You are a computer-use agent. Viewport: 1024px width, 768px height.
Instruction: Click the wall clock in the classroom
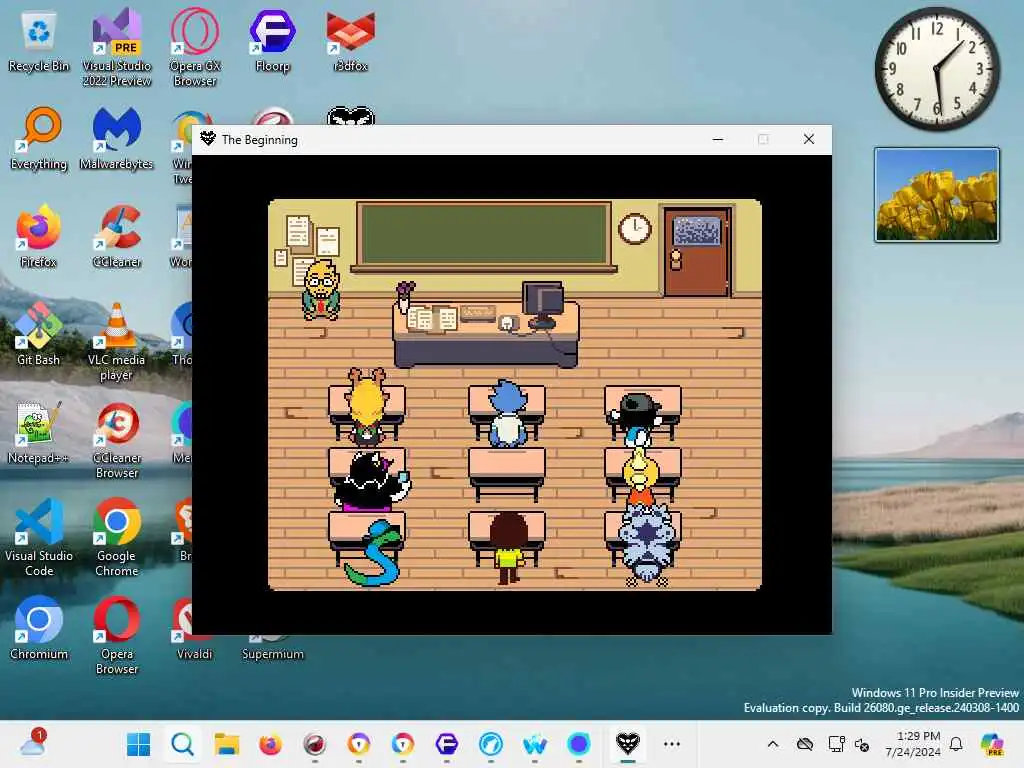[635, 229]
